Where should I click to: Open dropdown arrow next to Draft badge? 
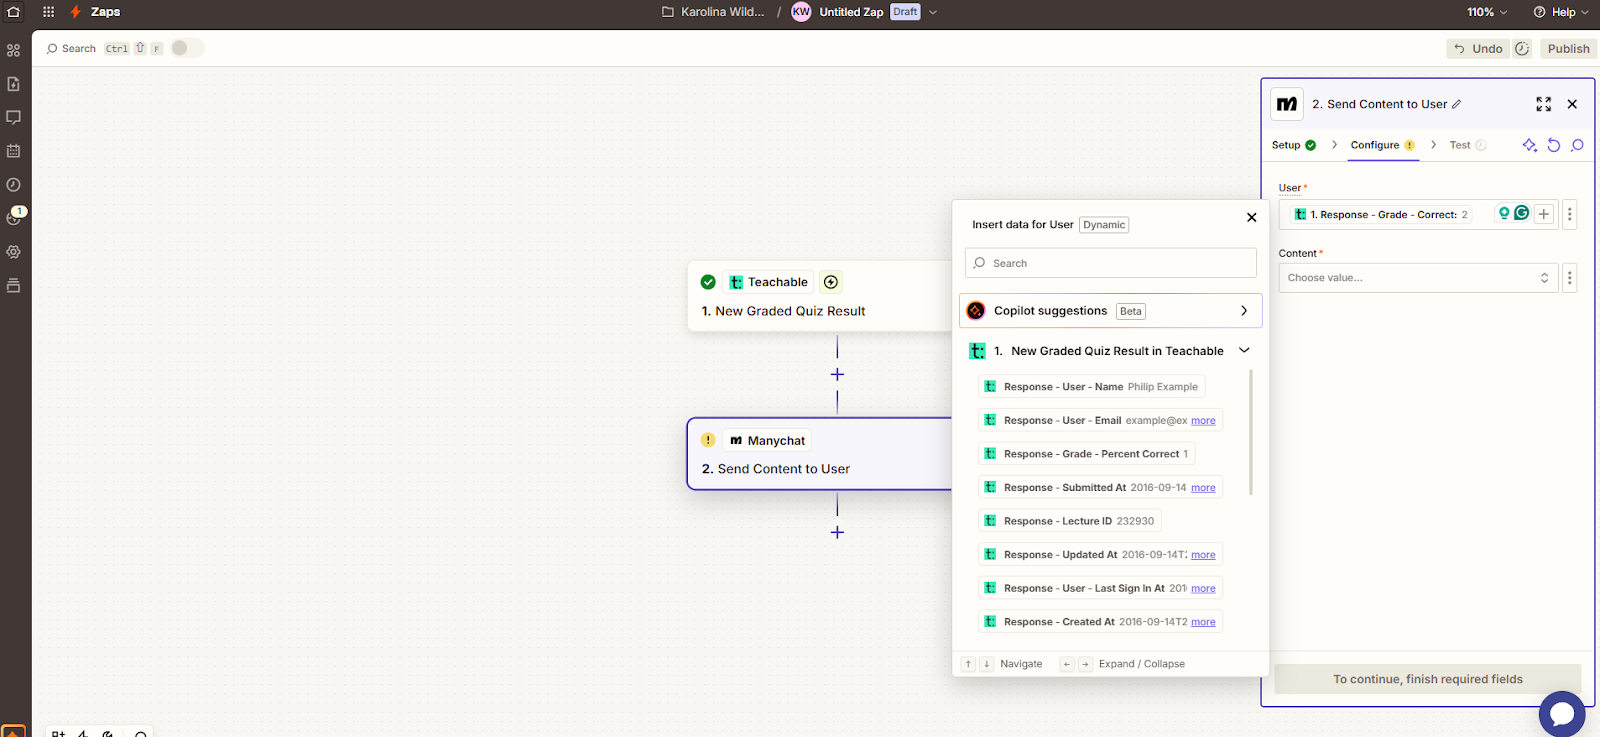click(933, 12)
